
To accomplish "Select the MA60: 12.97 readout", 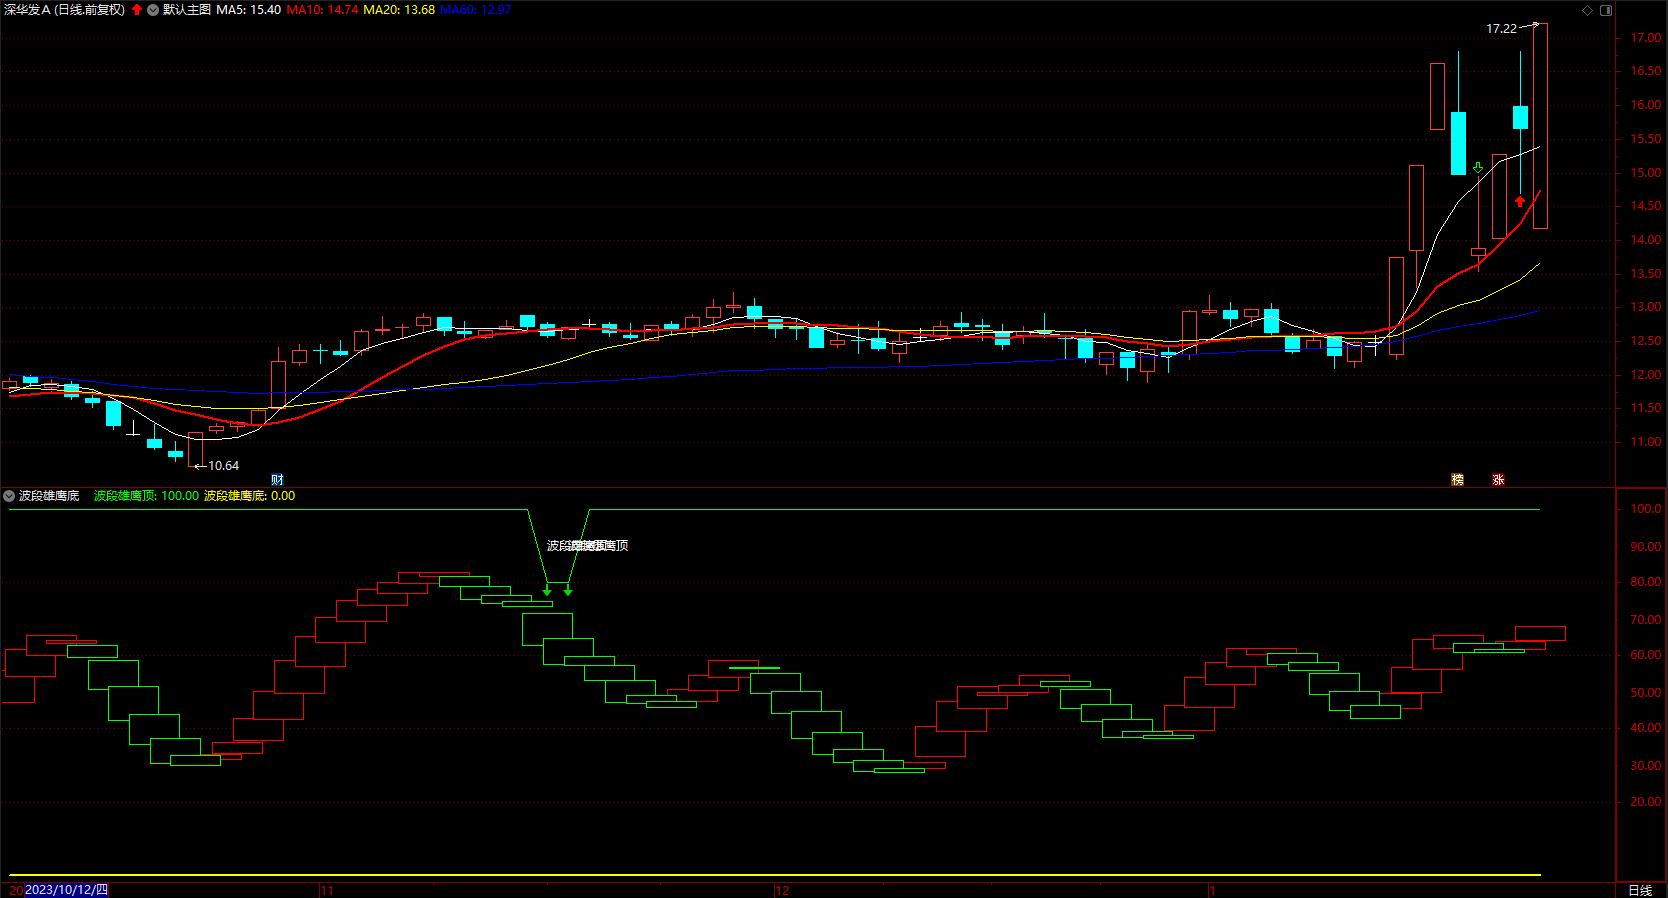I will (476, 10).
